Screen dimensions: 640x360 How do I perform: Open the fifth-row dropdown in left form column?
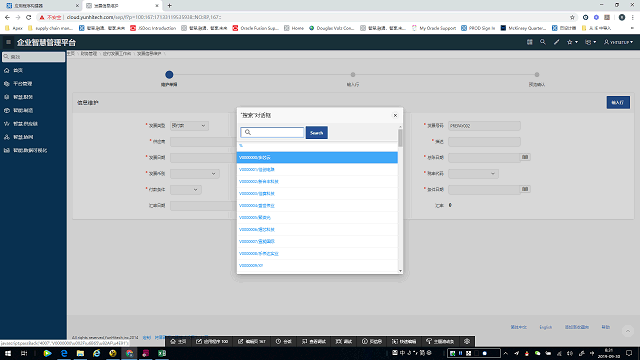coord(186,190)
